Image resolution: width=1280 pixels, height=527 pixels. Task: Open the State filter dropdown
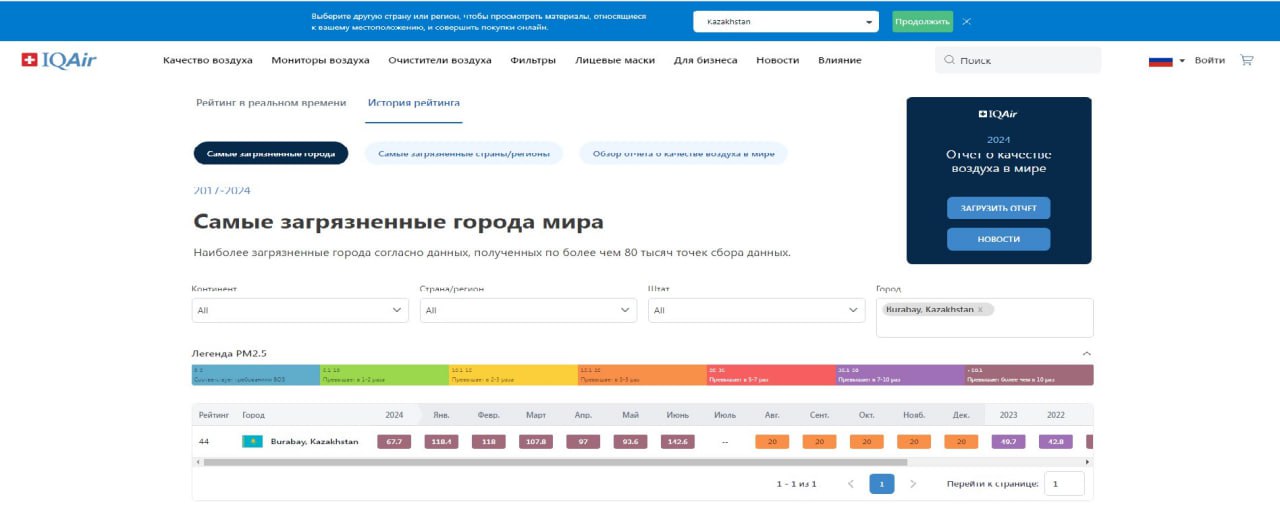756,311
